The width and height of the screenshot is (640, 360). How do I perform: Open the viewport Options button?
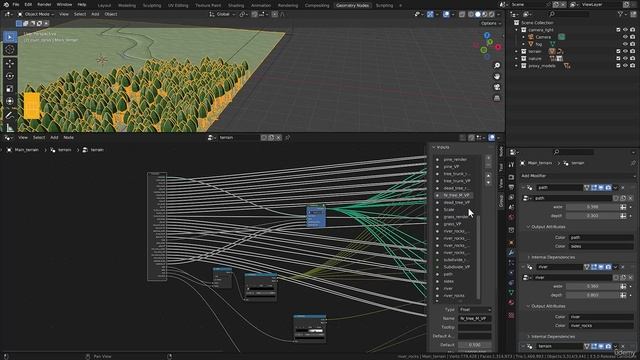[491, 23]
